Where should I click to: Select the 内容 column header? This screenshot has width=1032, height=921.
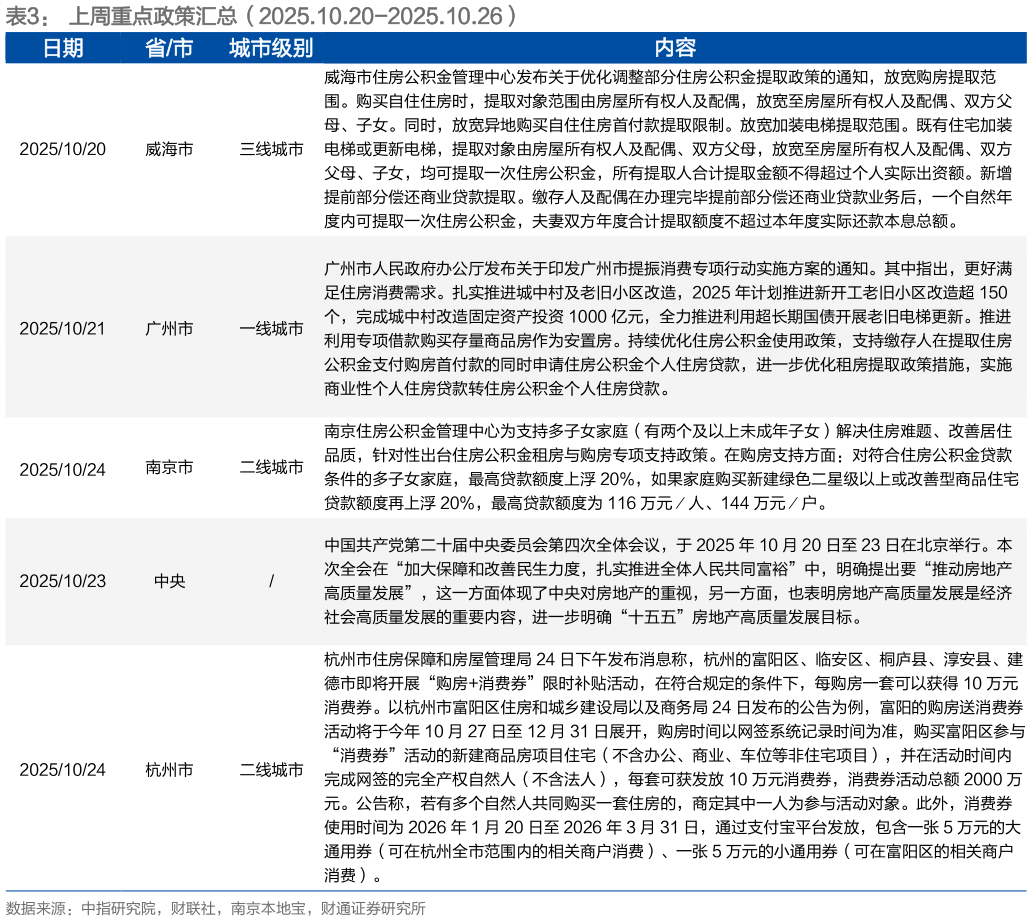(677, 47)
